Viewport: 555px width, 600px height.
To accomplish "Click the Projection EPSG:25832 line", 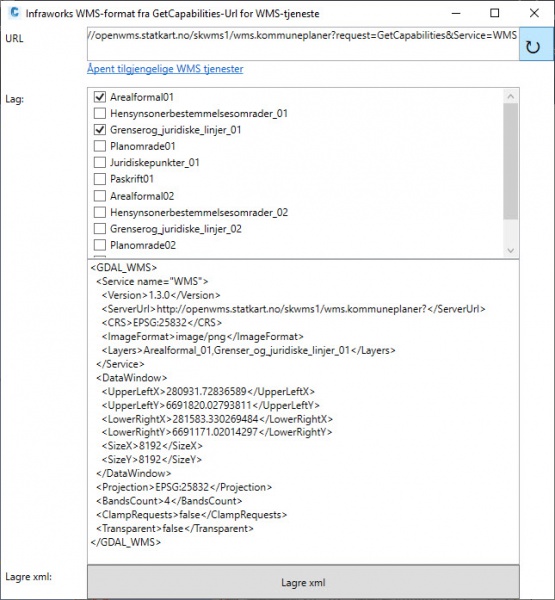I will click(184, 488).
